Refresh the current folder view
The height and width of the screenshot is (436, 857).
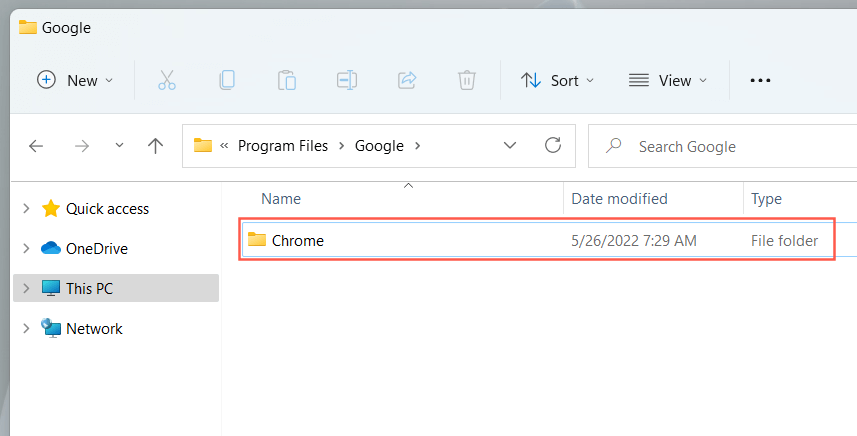click(x=553, y=146)
